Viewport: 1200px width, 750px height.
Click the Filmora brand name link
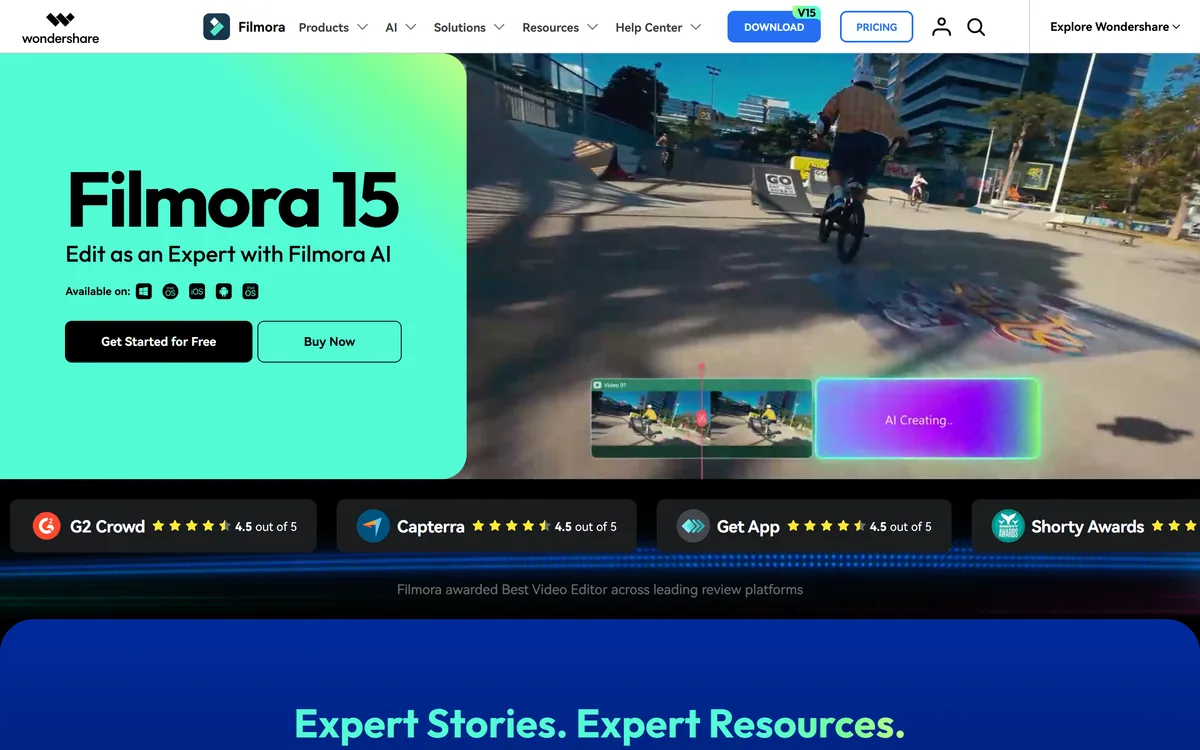click(262, 27)
